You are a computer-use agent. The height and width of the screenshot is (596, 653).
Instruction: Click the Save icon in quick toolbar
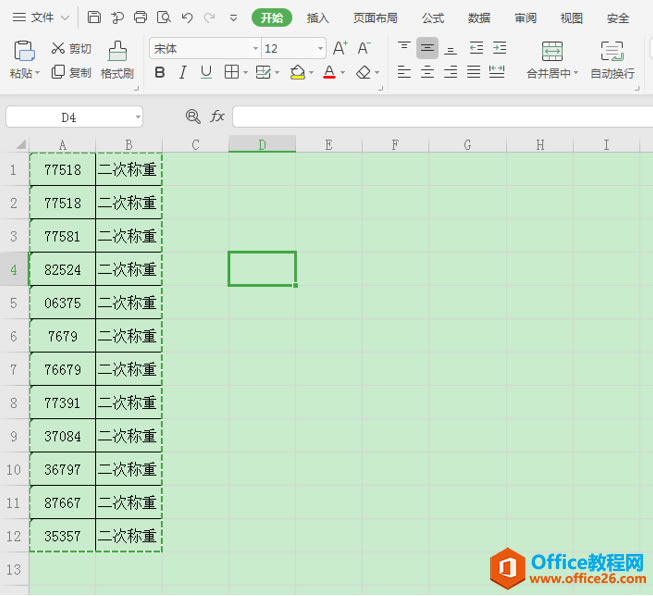[x=94, y=17]
